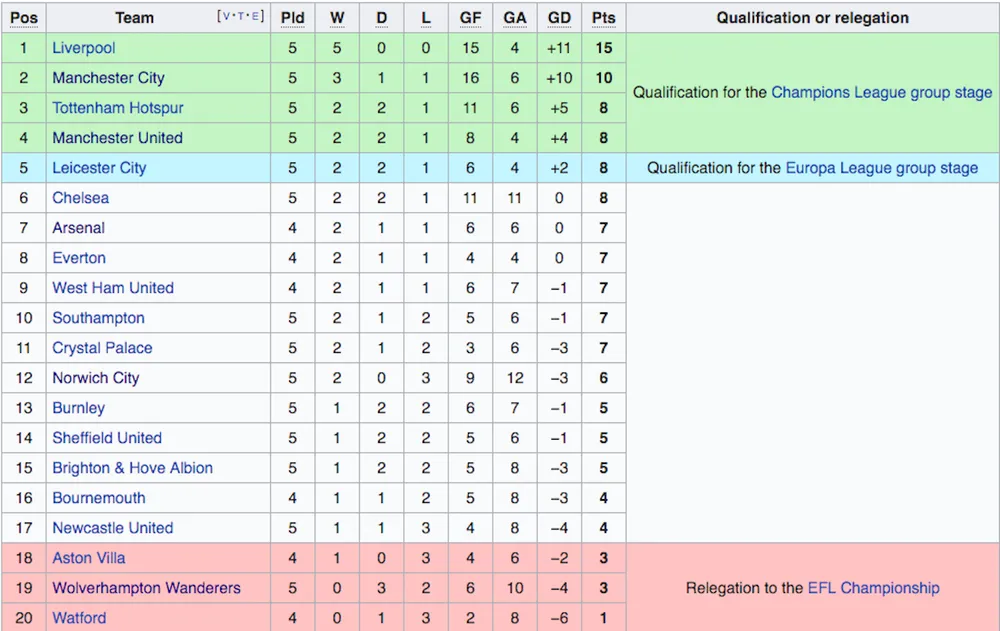Click the Champions League group stage link

coord(881,93)
